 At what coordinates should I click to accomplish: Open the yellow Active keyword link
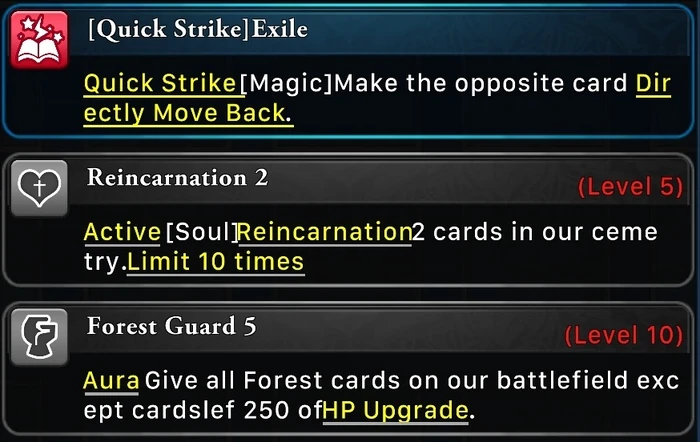click(x=122, y=232)
